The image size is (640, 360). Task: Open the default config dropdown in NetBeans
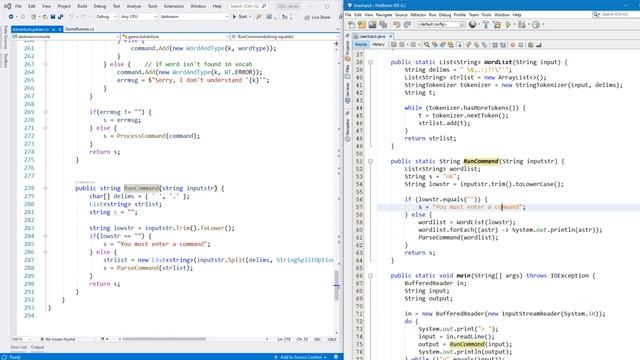point(440,24)
